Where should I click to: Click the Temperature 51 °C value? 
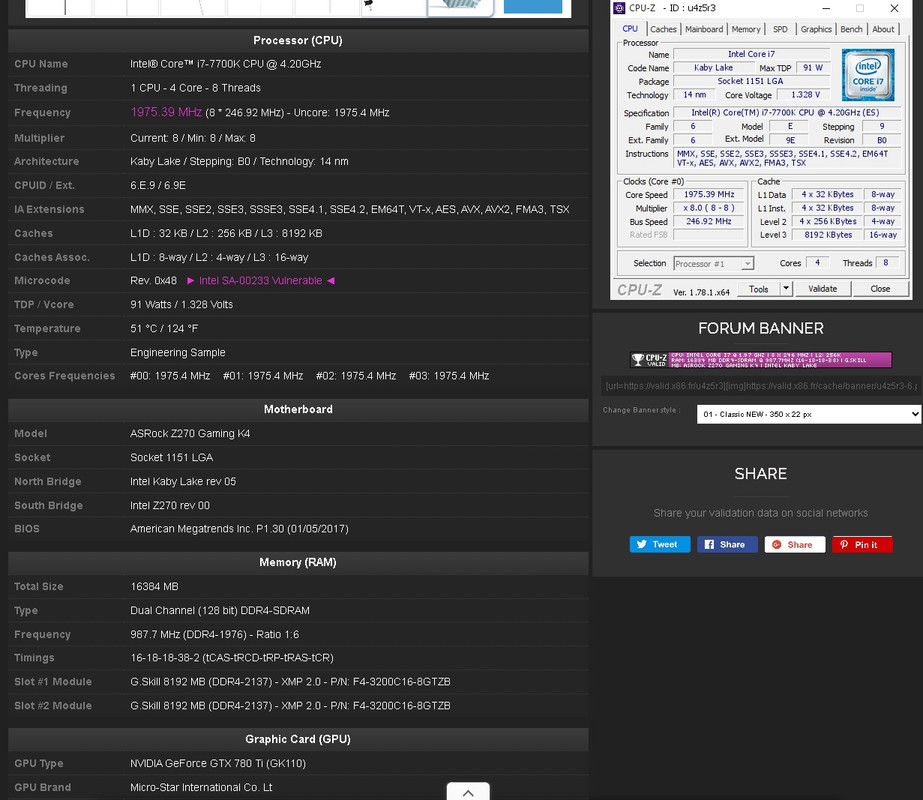click(x=164, y=328)
